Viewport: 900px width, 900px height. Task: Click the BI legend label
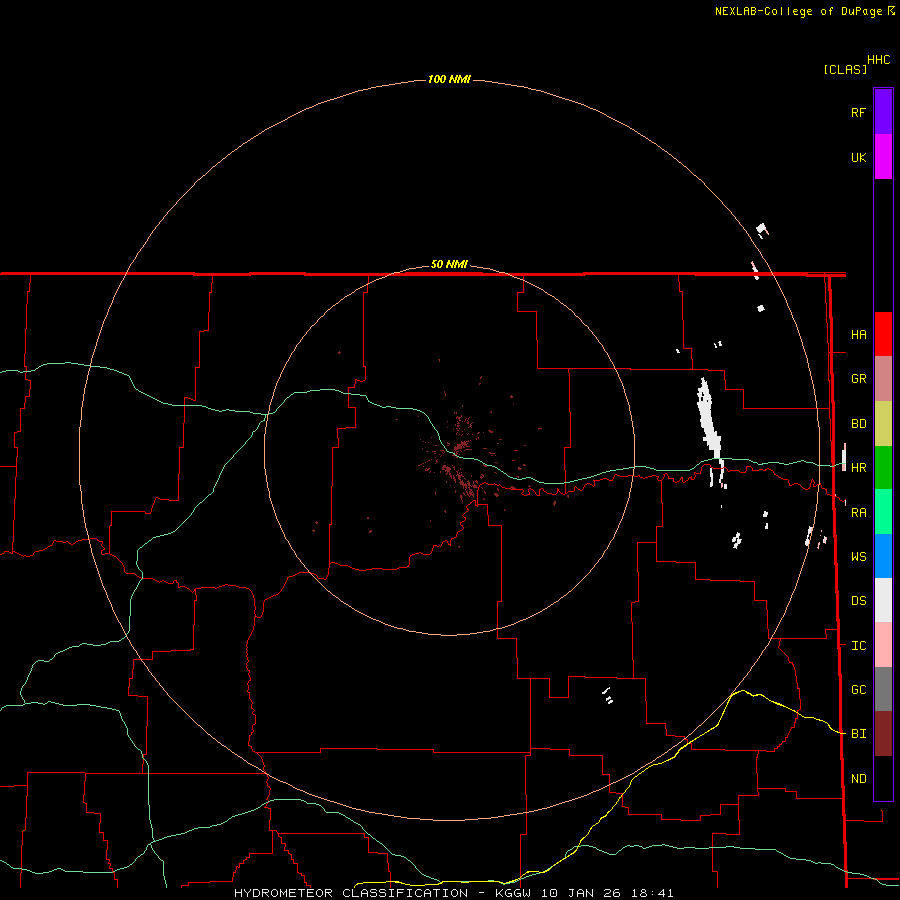click(858, 734)
